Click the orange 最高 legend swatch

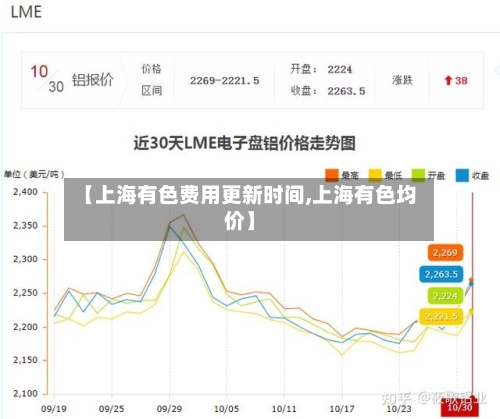pyautogui.click(x=332, y=175)
